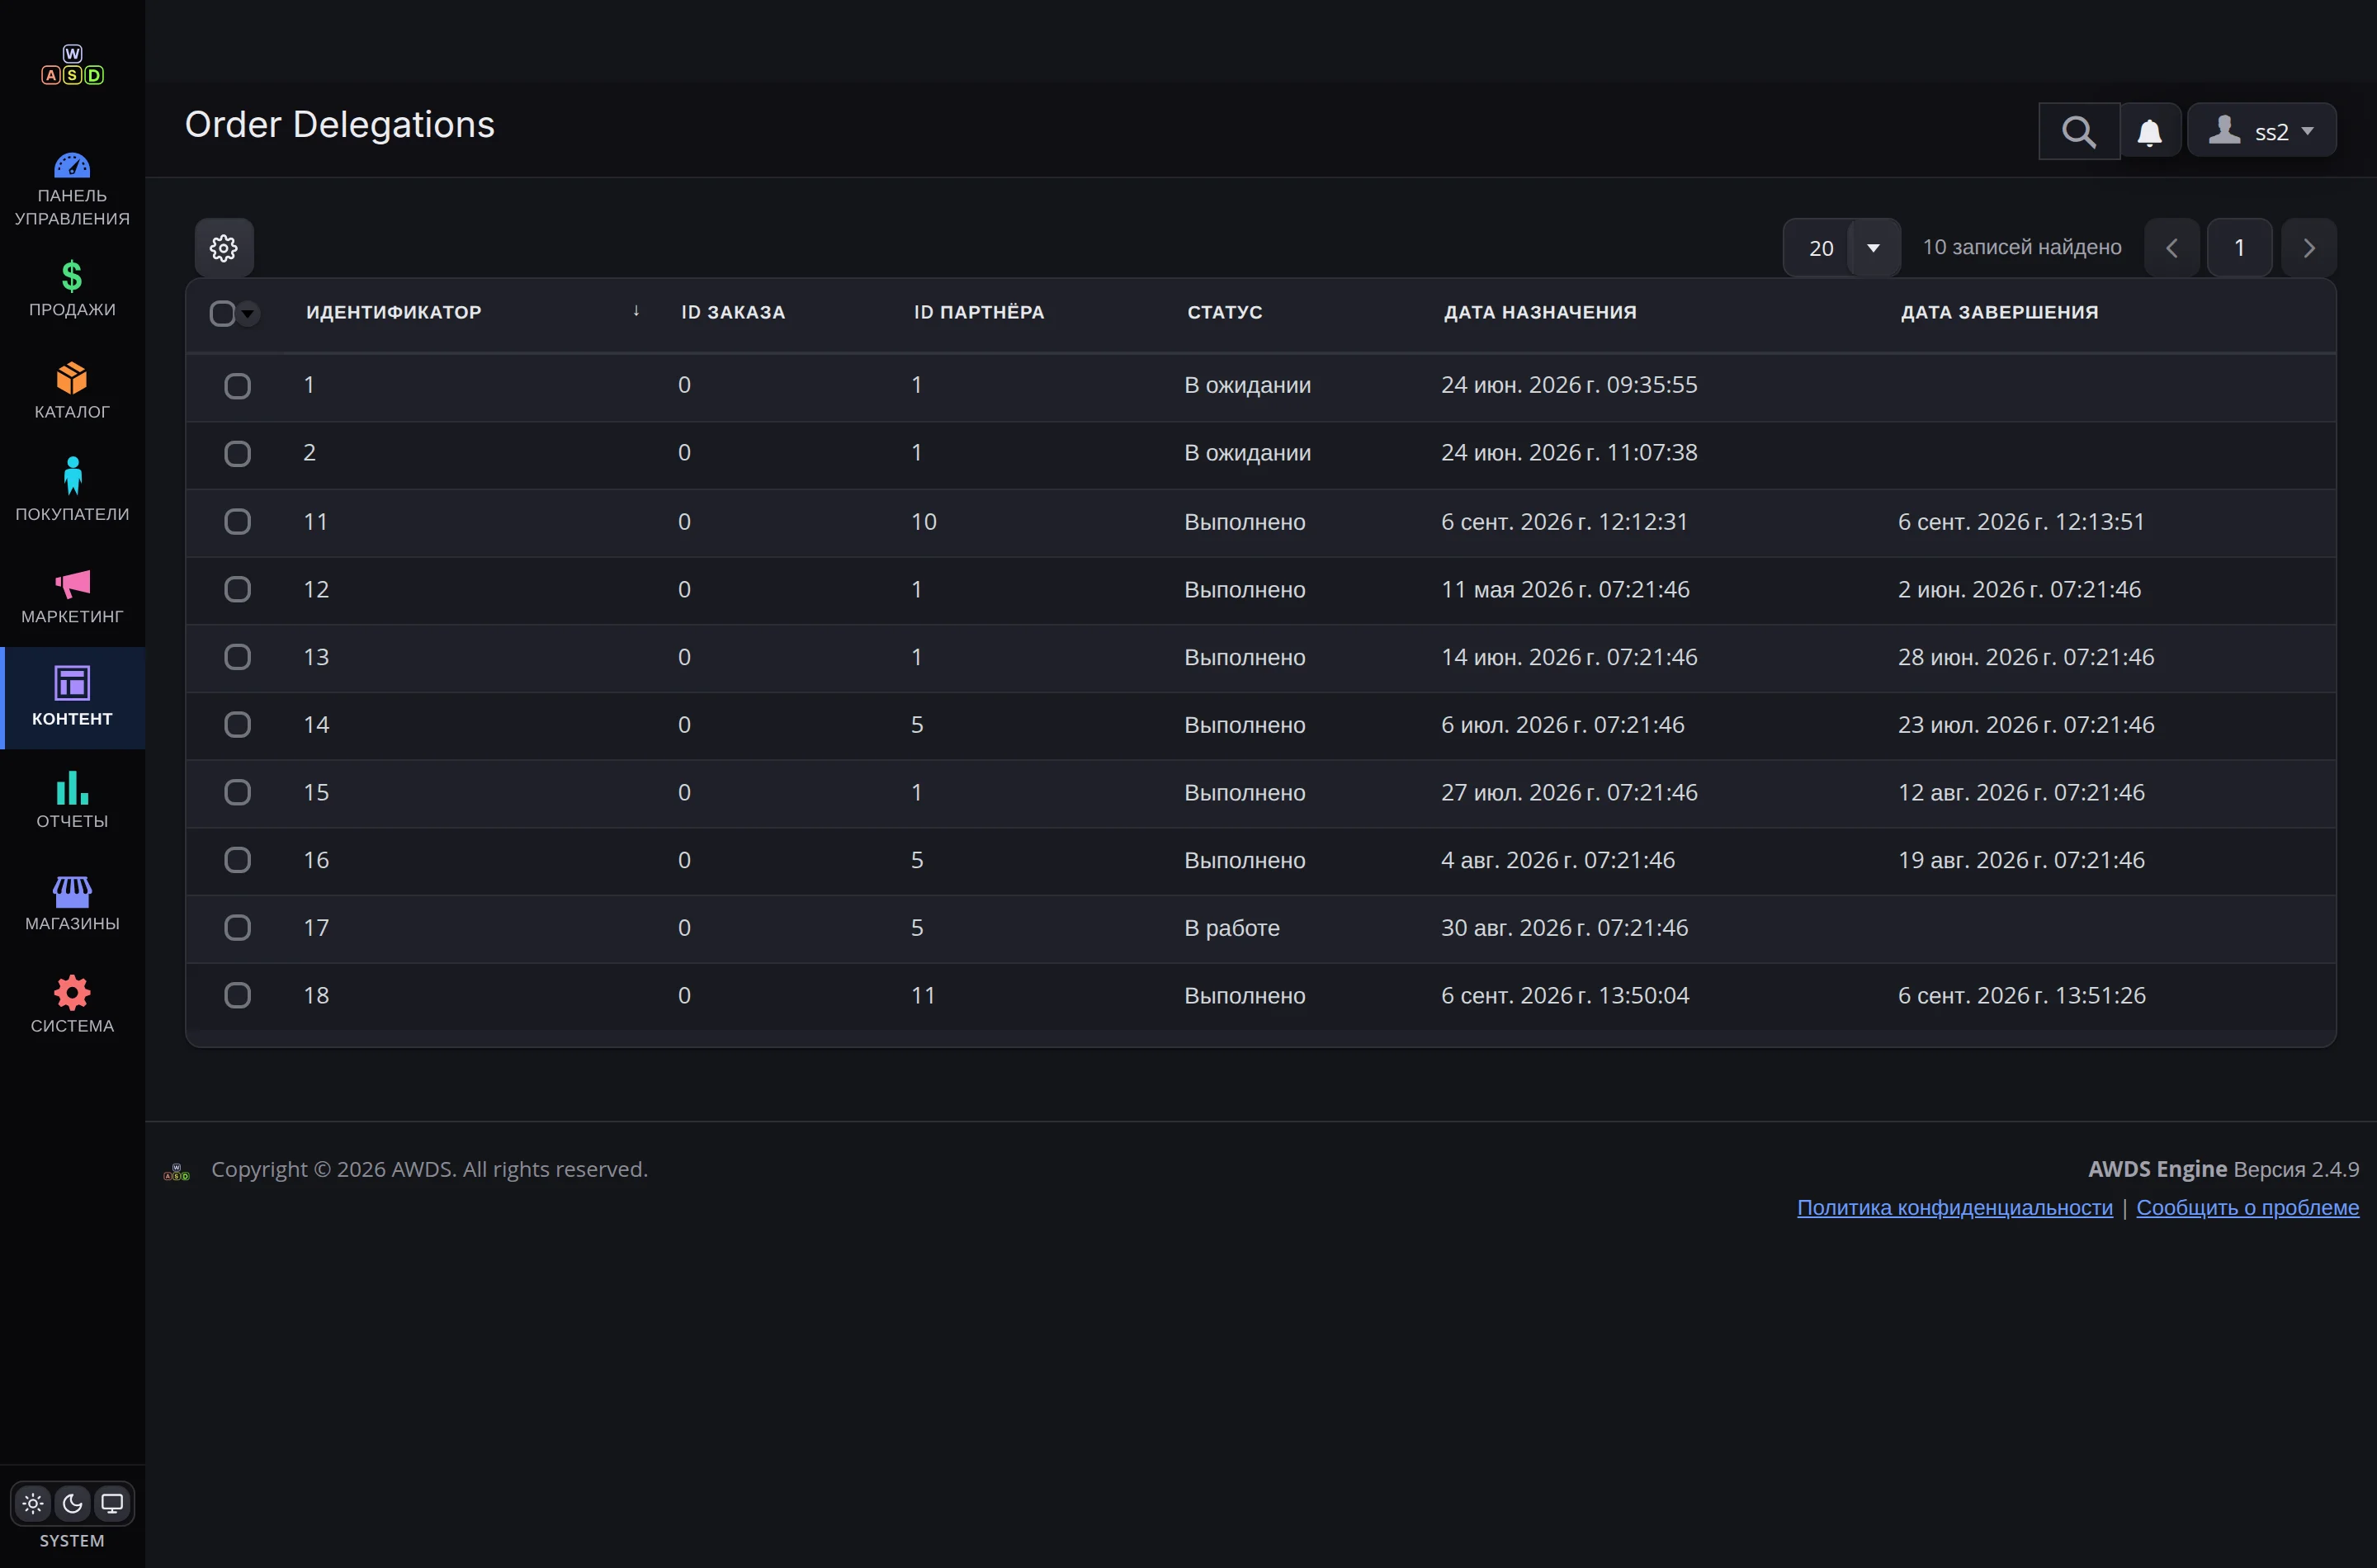
Task: Sort by Идентификатор column header
Action: pyautogui.click(x=394, y=312)
